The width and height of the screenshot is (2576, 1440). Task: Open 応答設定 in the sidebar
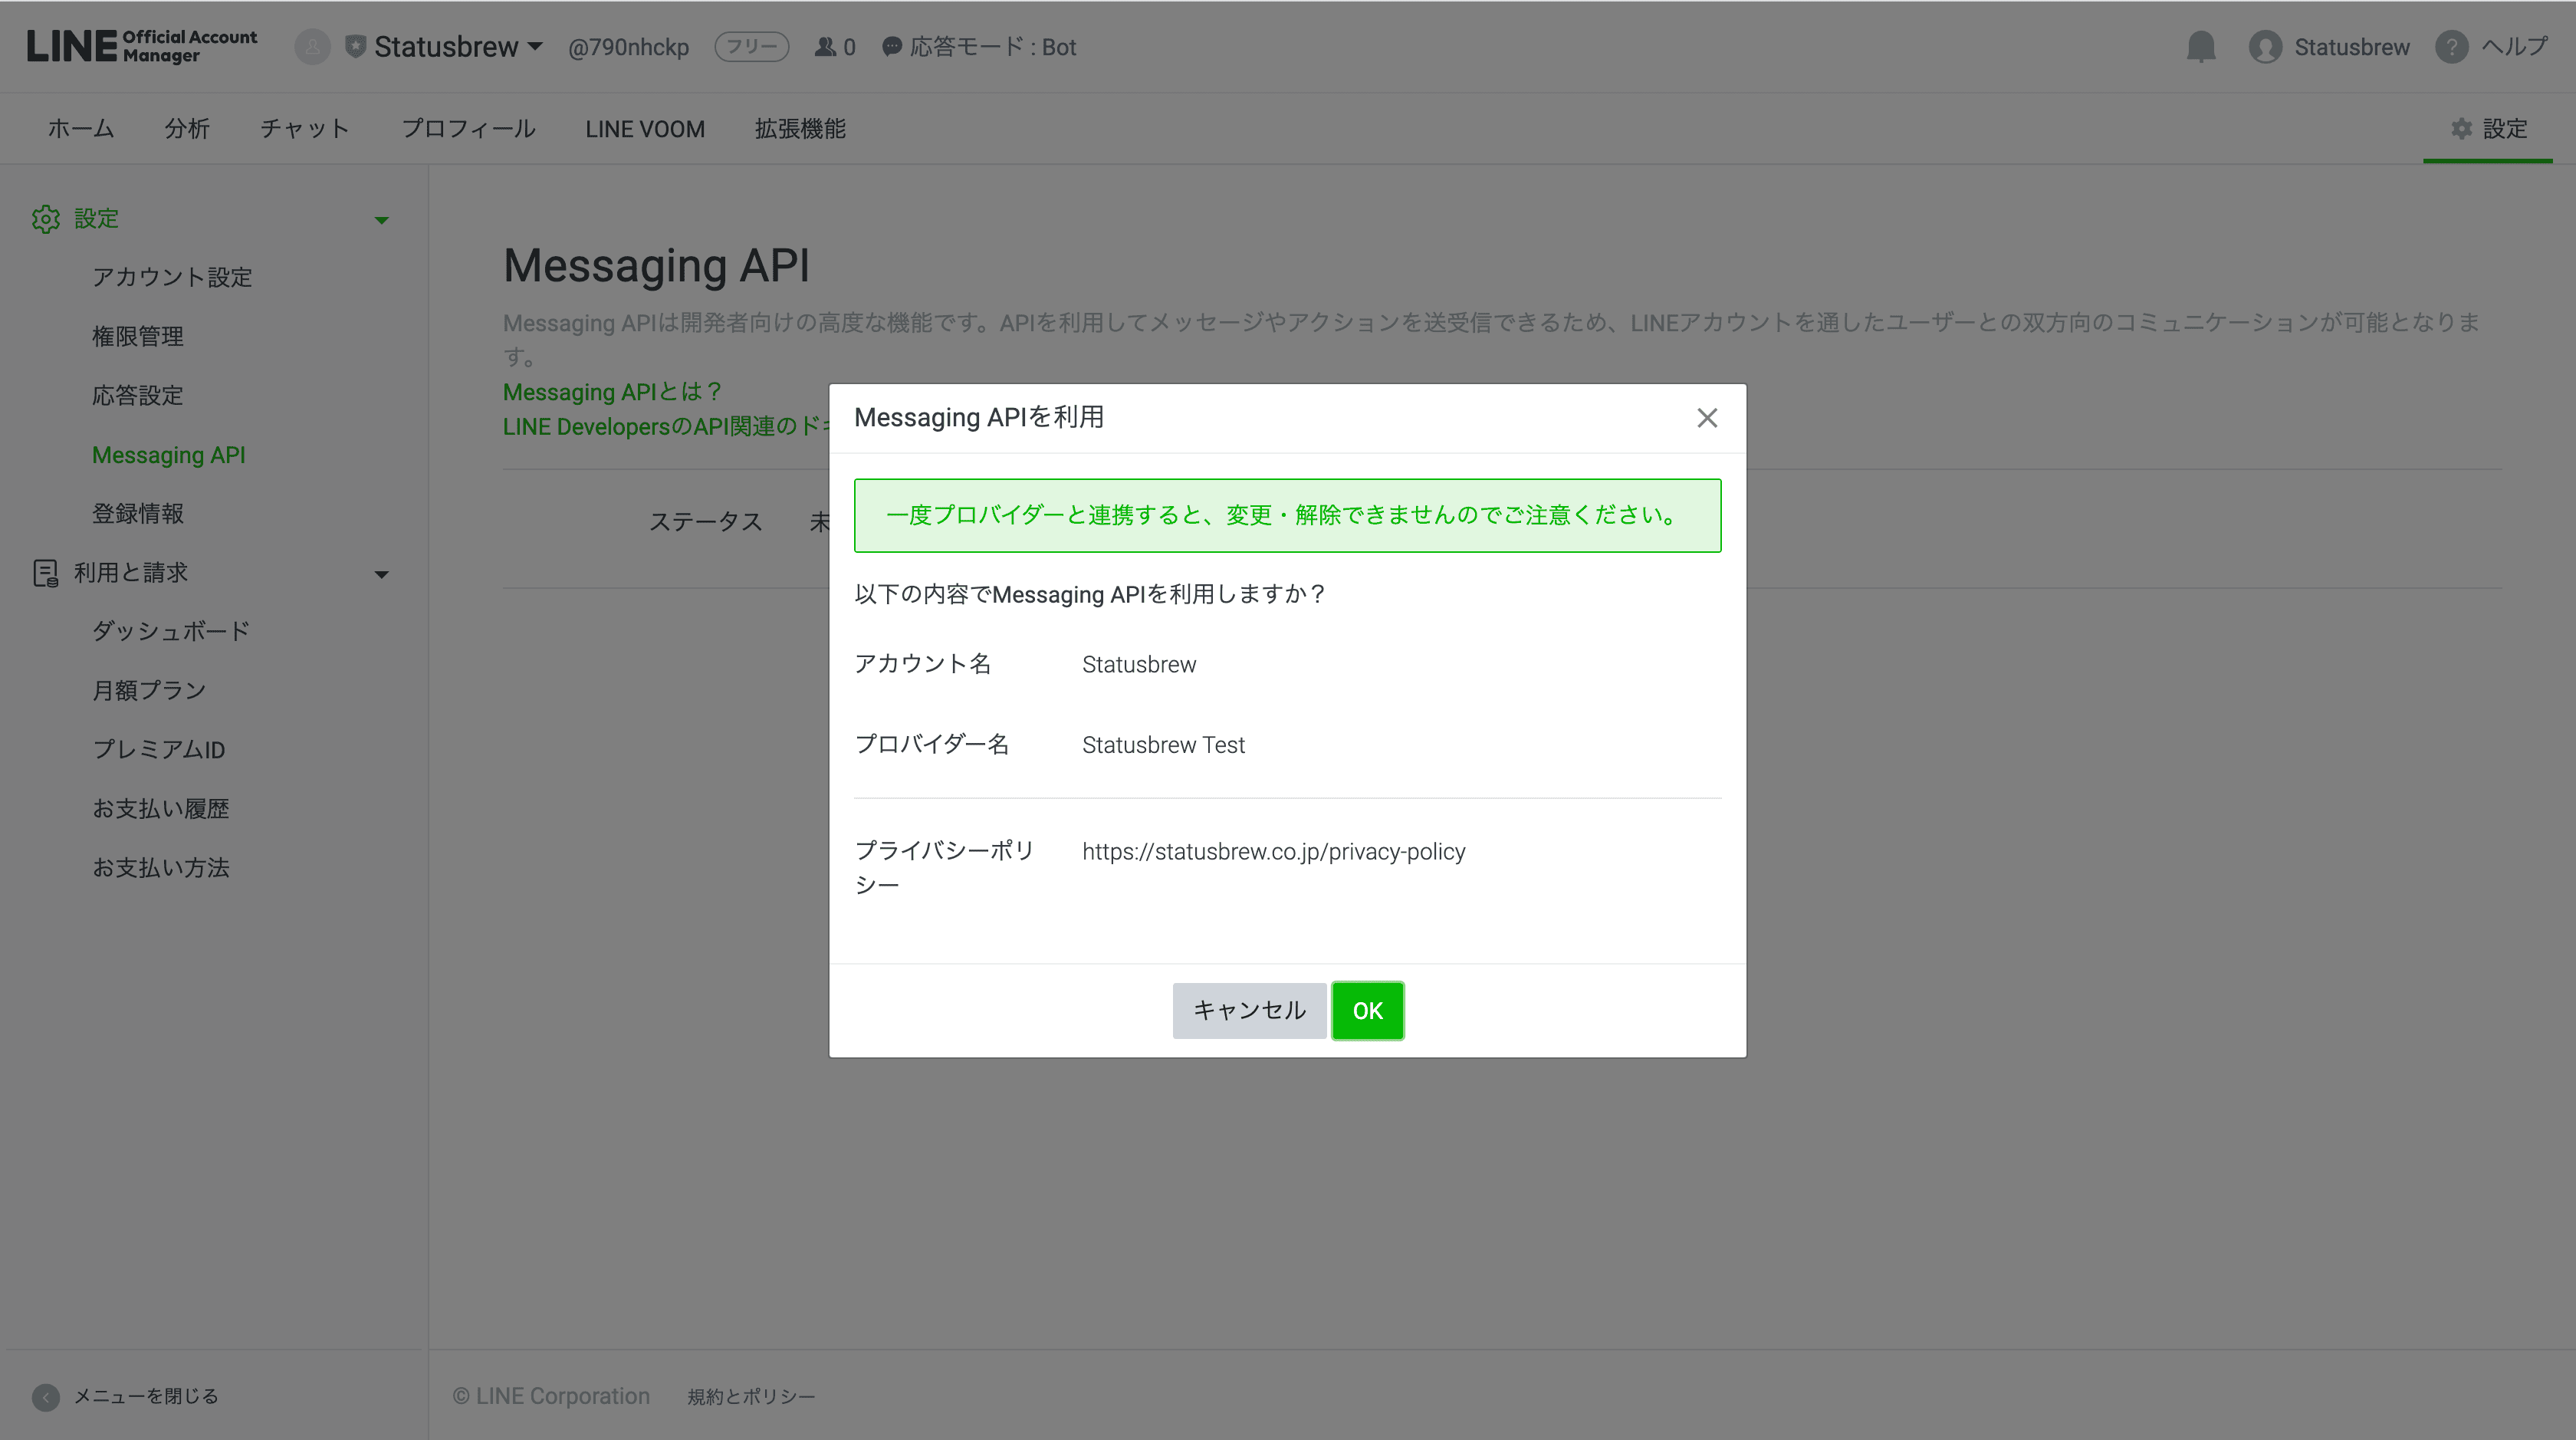(138, 395)
